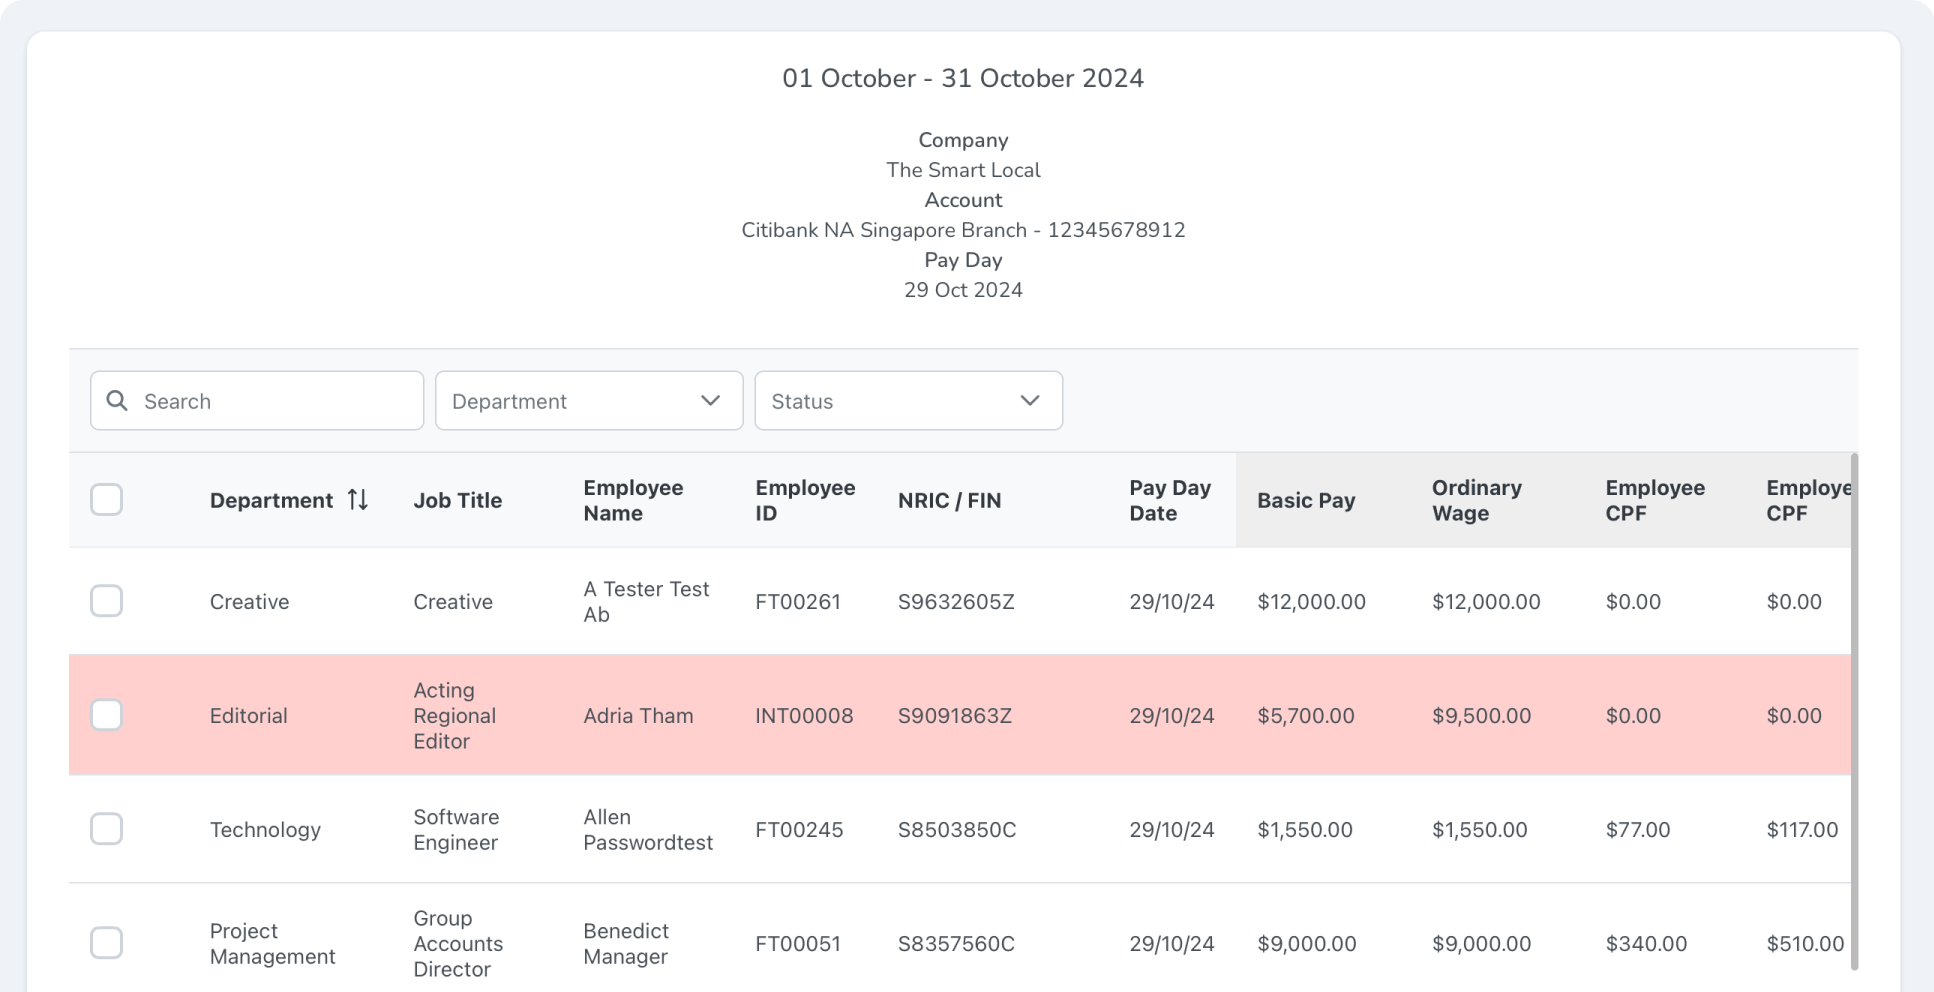The width and height of the screenshot is (1934, 992).
Task: Click the Ordinary Wage column header
Action: [1477, 500]
